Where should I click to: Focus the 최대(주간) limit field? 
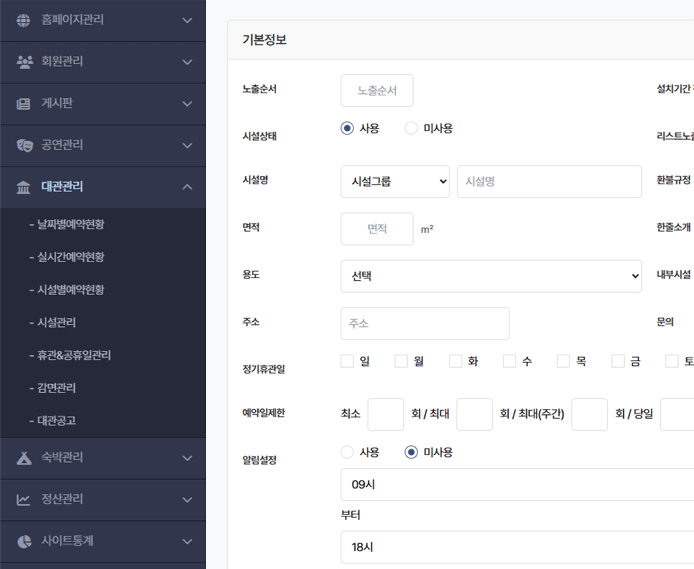coord(590,414)
